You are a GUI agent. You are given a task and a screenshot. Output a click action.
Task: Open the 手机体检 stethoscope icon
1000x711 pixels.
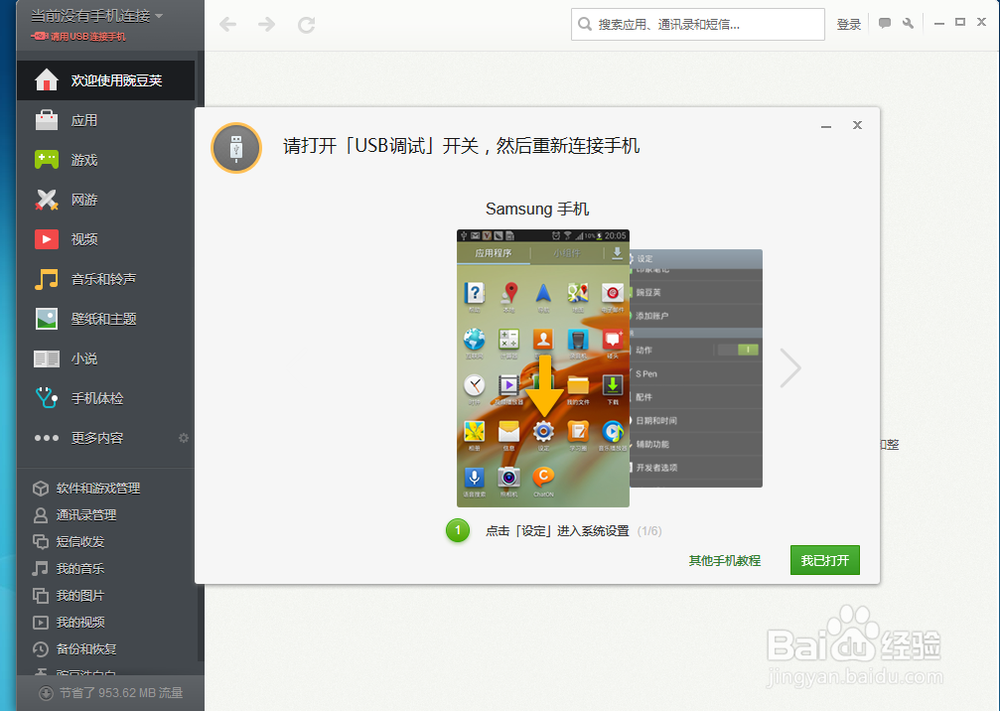[x=47, y=398]
